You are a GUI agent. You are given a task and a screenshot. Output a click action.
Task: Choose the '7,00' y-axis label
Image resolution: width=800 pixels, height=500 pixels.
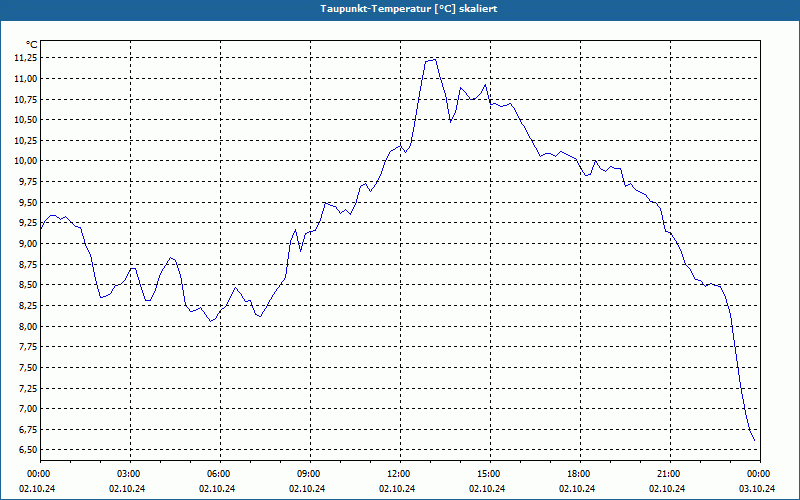coord(27,409)
